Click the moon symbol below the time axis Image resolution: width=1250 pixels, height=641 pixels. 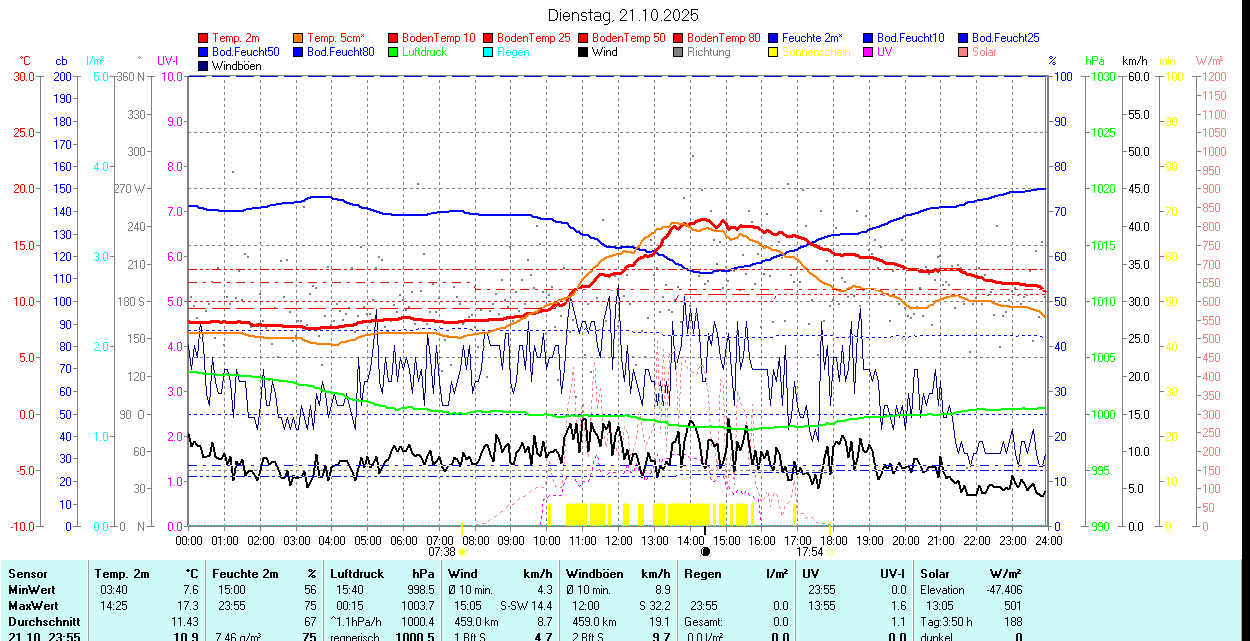705,551
